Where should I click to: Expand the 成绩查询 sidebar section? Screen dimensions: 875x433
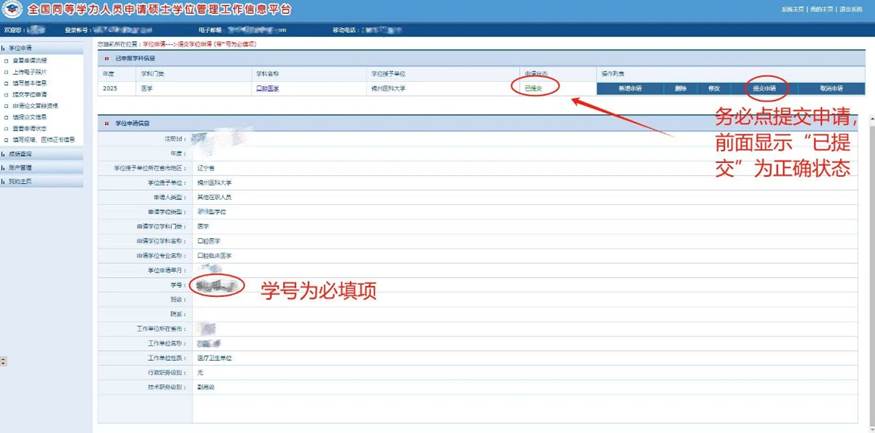[20, 155]
